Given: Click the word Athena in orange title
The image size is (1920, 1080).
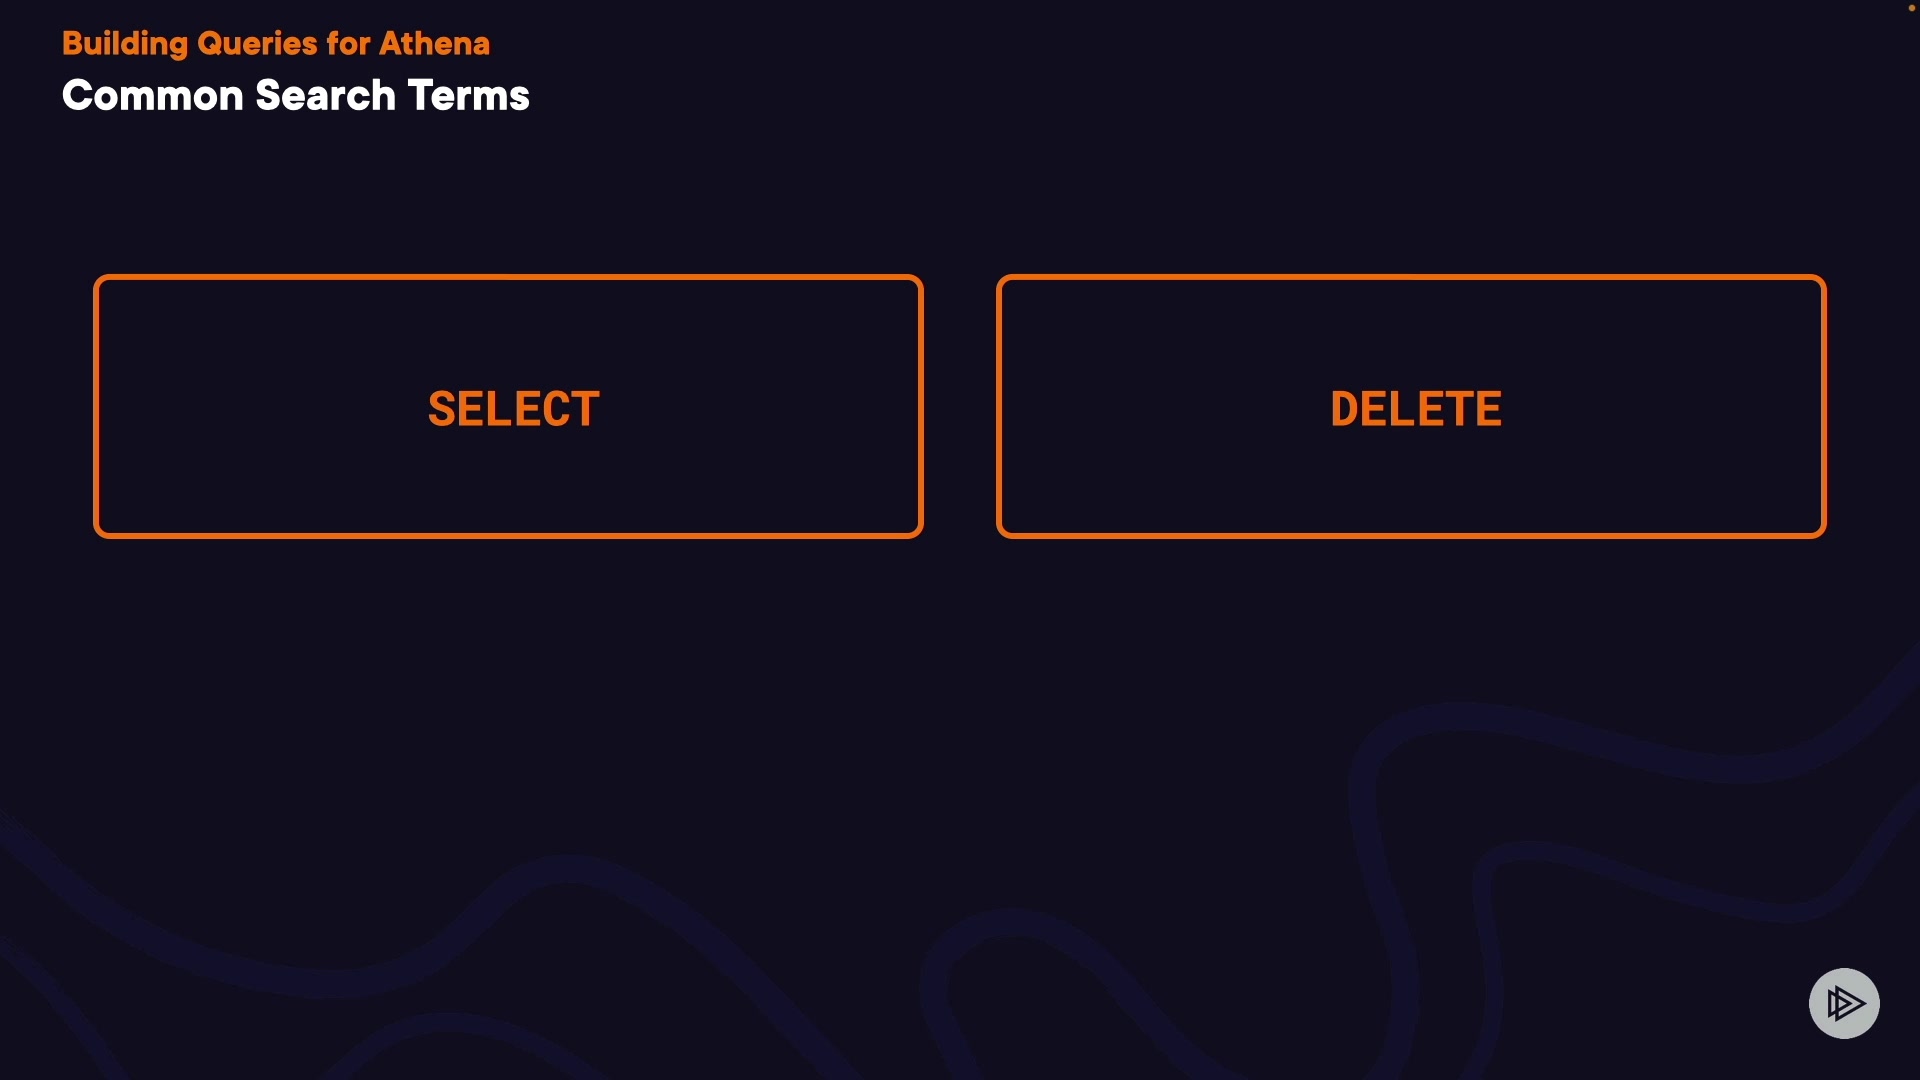Looking at the screenshot, I should coord(434,44).
